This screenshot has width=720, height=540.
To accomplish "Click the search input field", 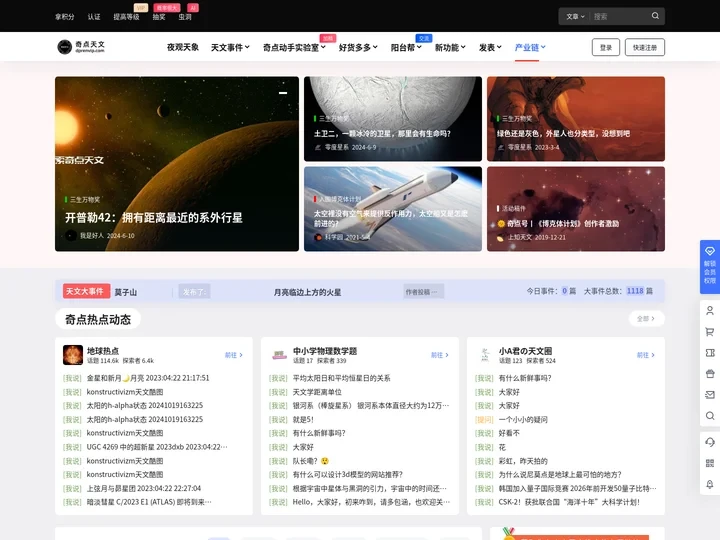I will point(619,17).
